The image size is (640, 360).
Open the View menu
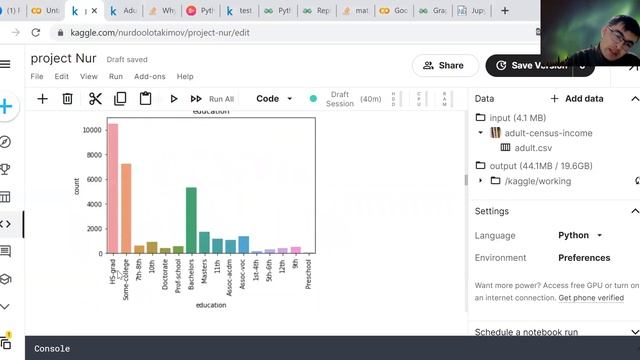89,76
